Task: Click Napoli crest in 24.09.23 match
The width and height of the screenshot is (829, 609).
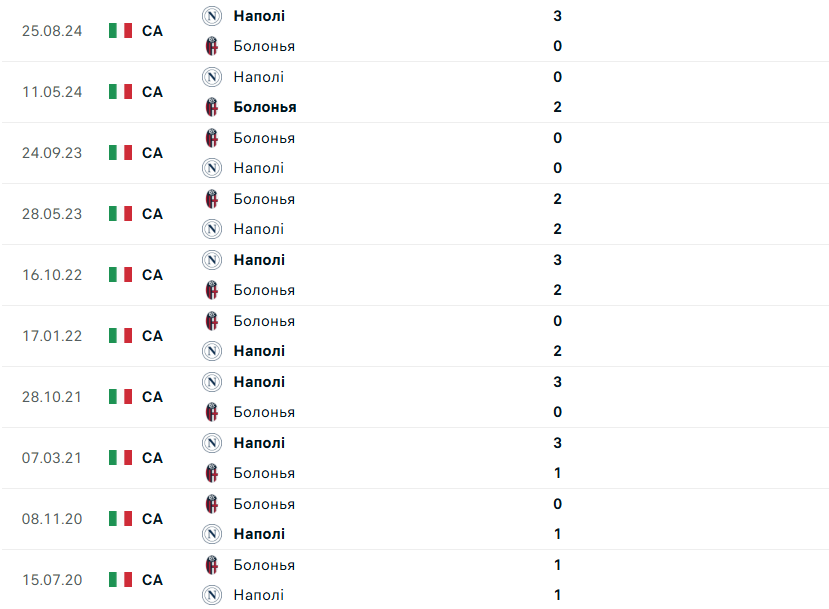Action: [x=212, y=168]
